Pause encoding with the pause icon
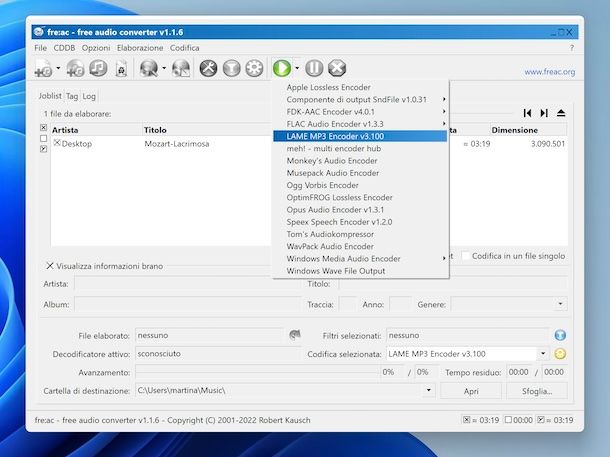The image size is (610, 457). pos(314,68)
